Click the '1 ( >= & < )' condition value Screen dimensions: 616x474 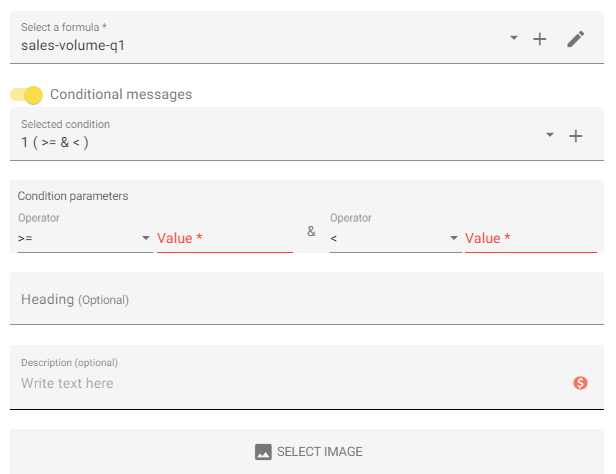(55, 142)
